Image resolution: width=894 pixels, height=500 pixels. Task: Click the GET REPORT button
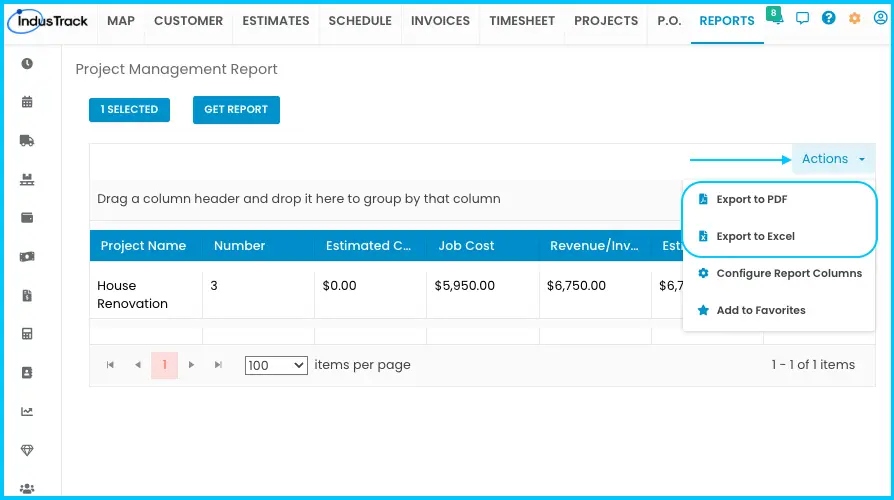click(x=236, y=109)
